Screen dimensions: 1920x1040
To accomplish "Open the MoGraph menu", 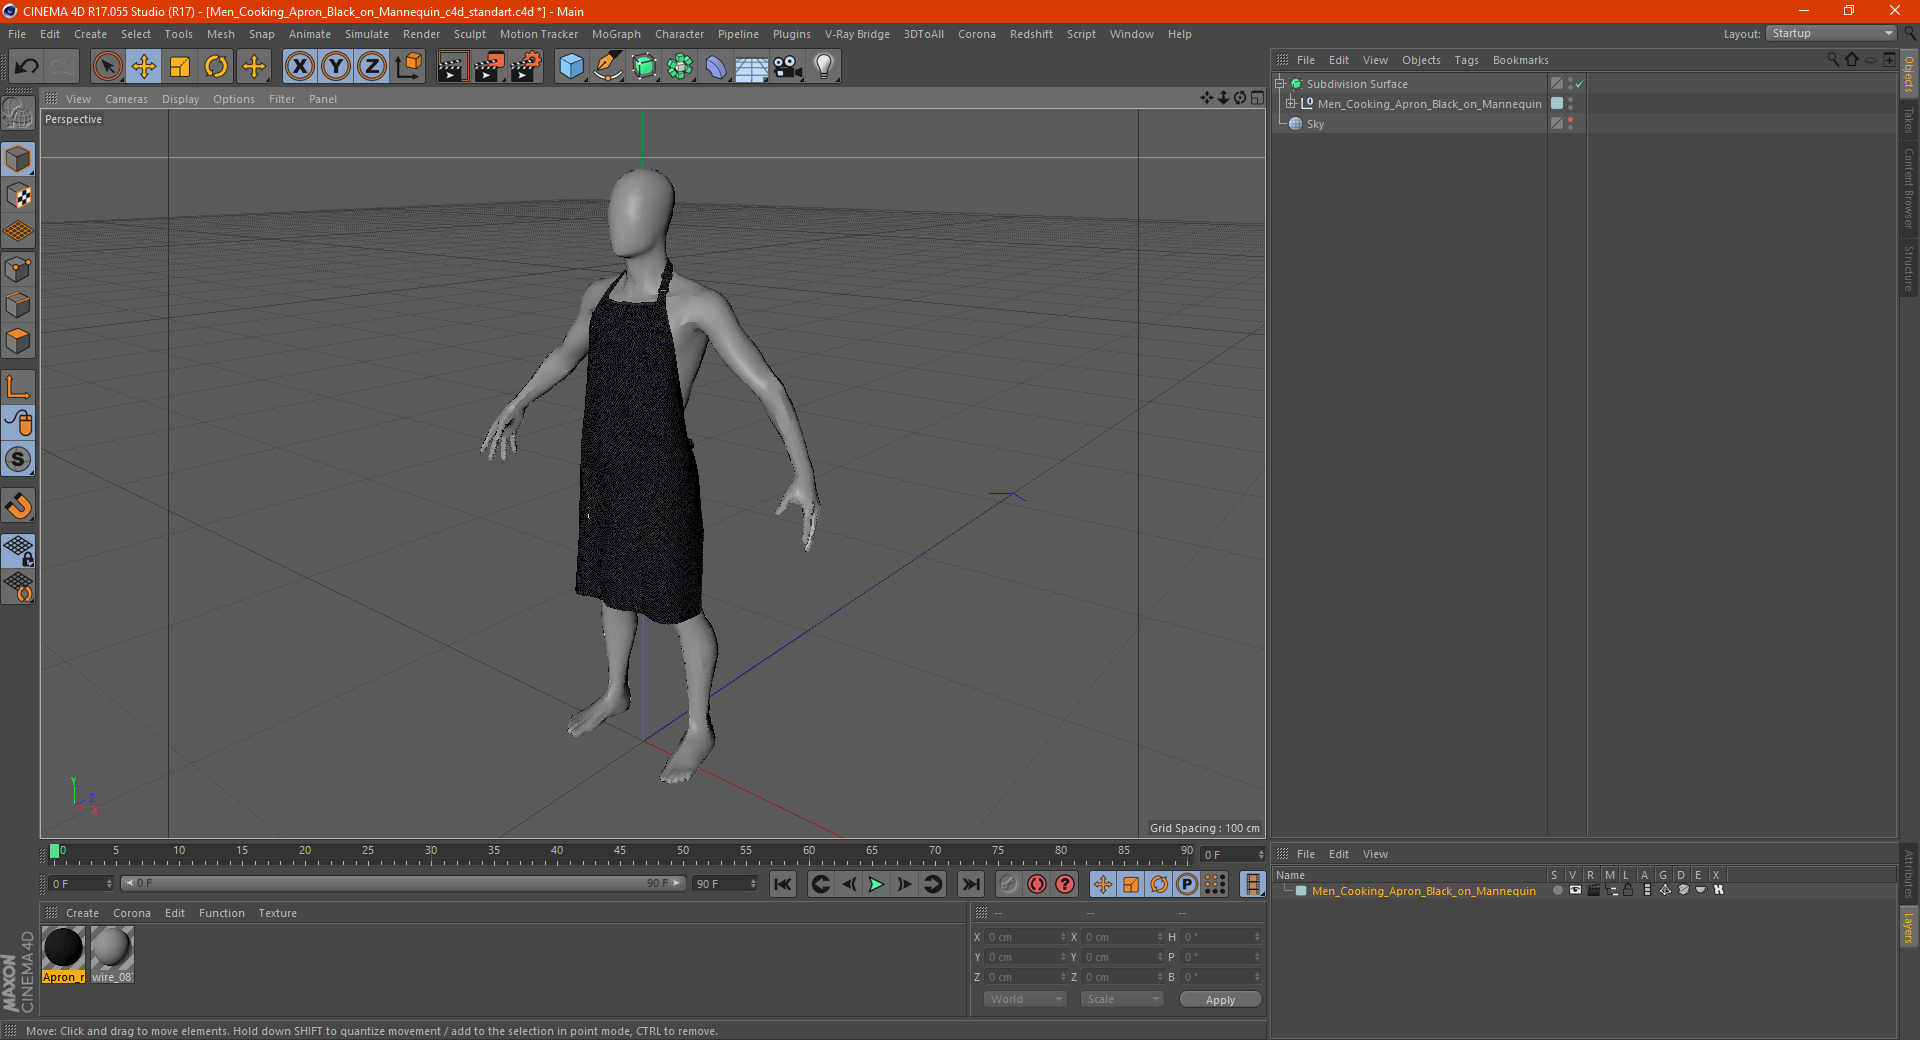I will [616, 34].
